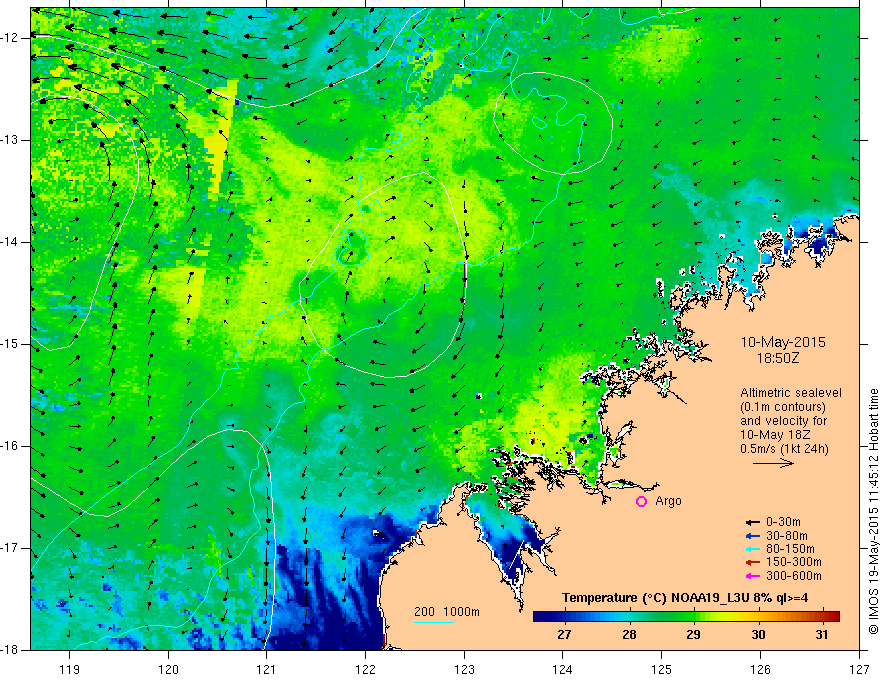Click the black 0-30m legend arrow
880x680 pixels.
click(x=752, y=522)
